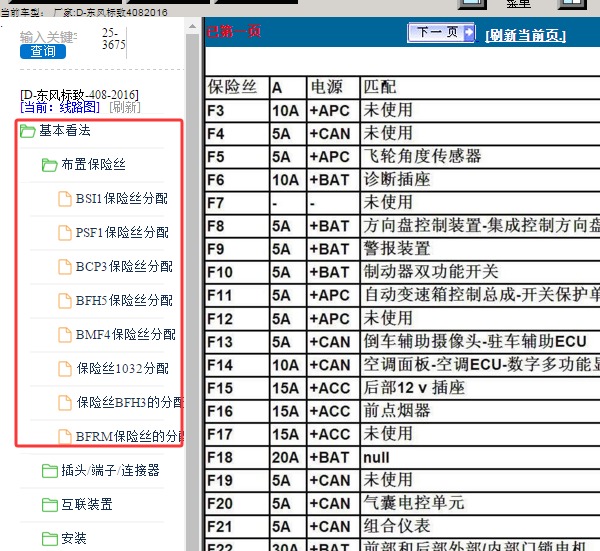Go to next page with 下一页 button
The height and width of the screenshot is (551, 600).
click(441, 32)
